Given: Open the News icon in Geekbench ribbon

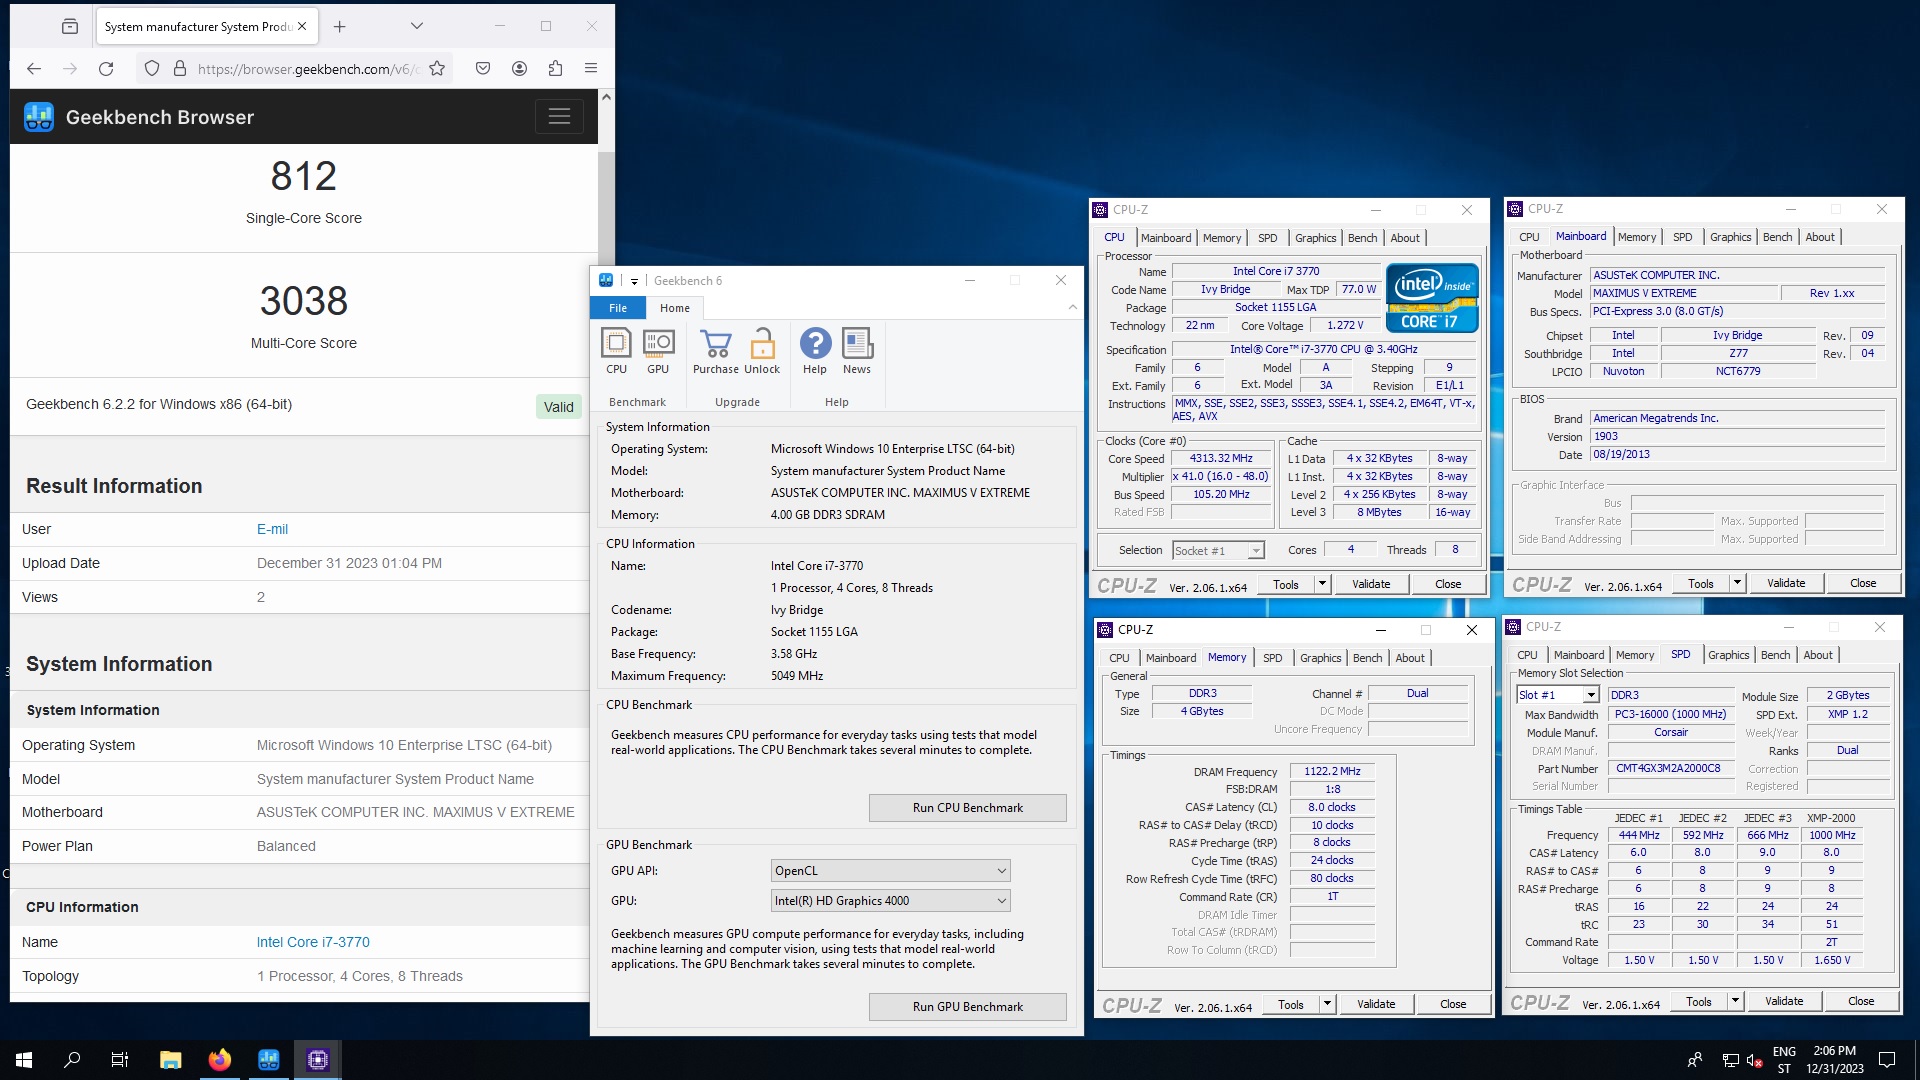Looking at the screenshot, I should pos(857,351).
